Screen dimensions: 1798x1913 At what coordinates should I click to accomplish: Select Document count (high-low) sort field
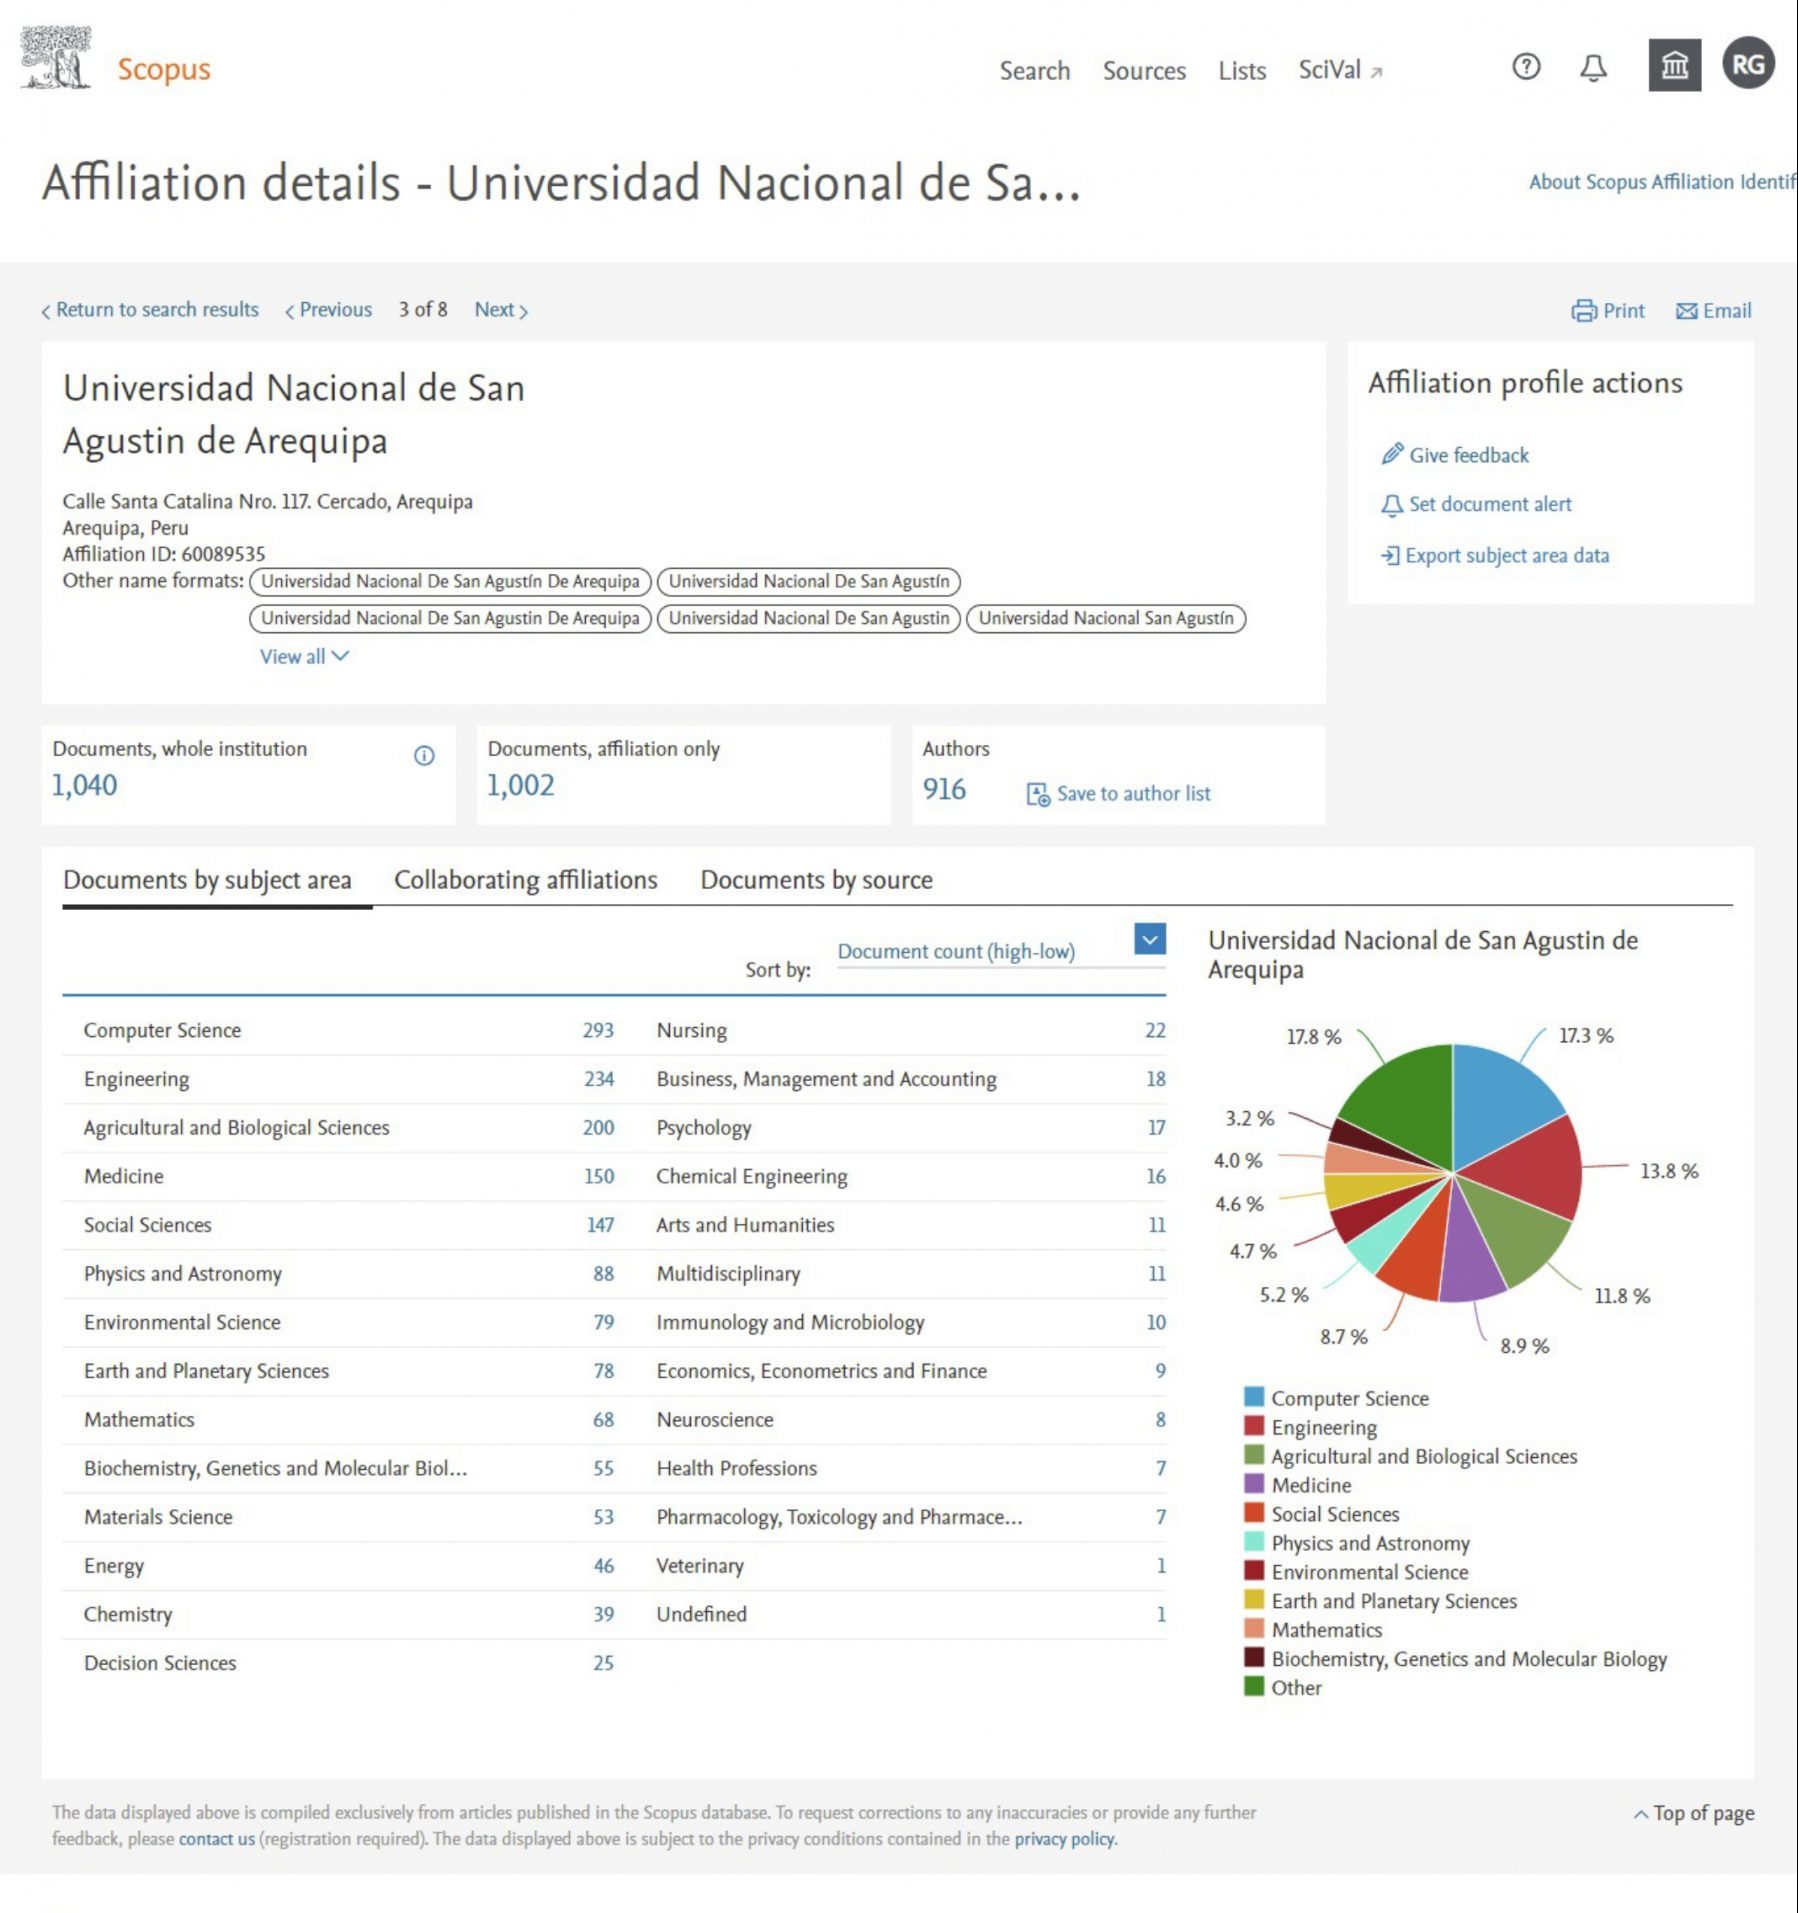pyautogui.click(x=956, y=951)
